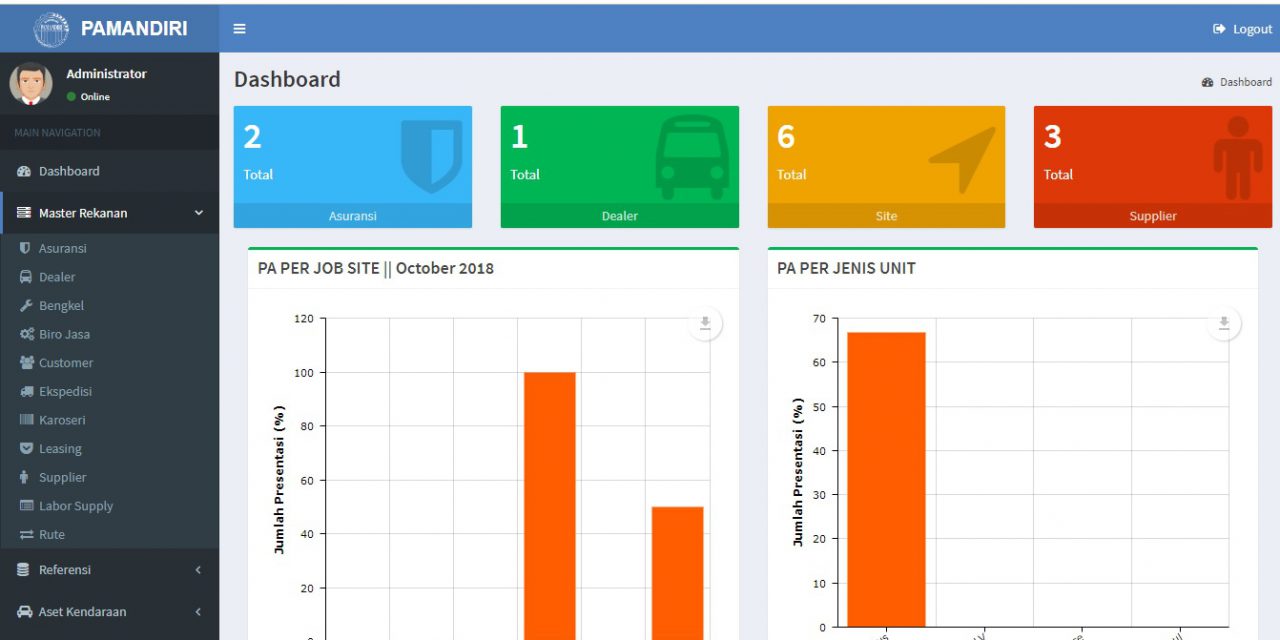Click the Dashboard breadcrumb link
1280x640 pixels.
click(x=1245, y=82)
